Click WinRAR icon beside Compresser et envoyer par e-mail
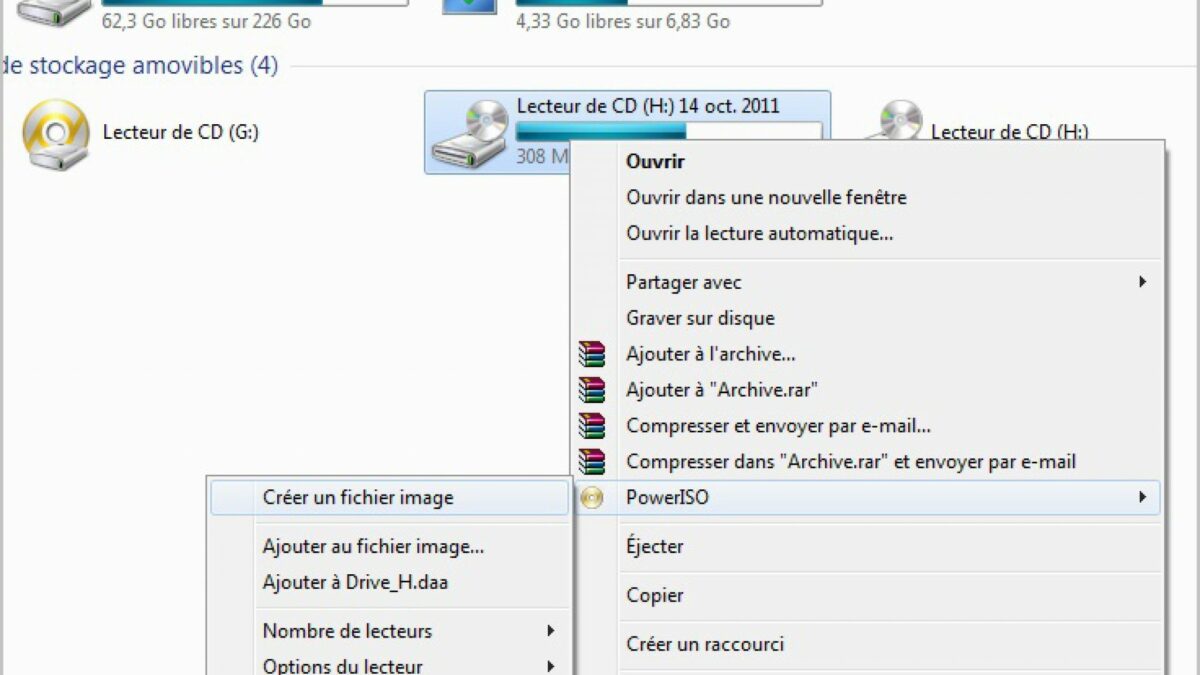This screenshot has height=675, width=1200. [x=592, y=426]
